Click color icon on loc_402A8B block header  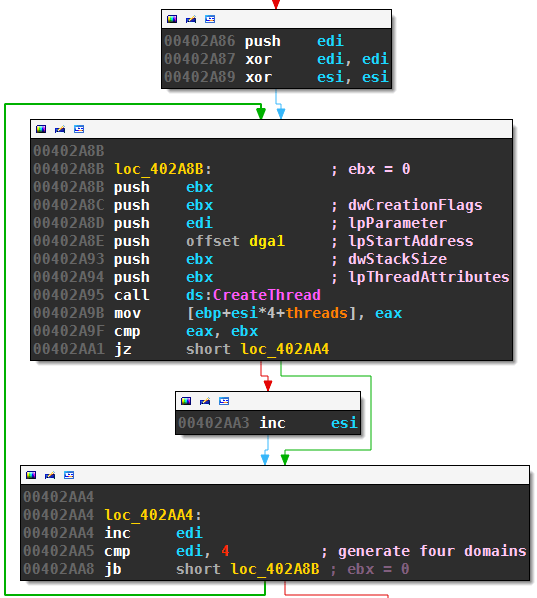coord(41,129)
